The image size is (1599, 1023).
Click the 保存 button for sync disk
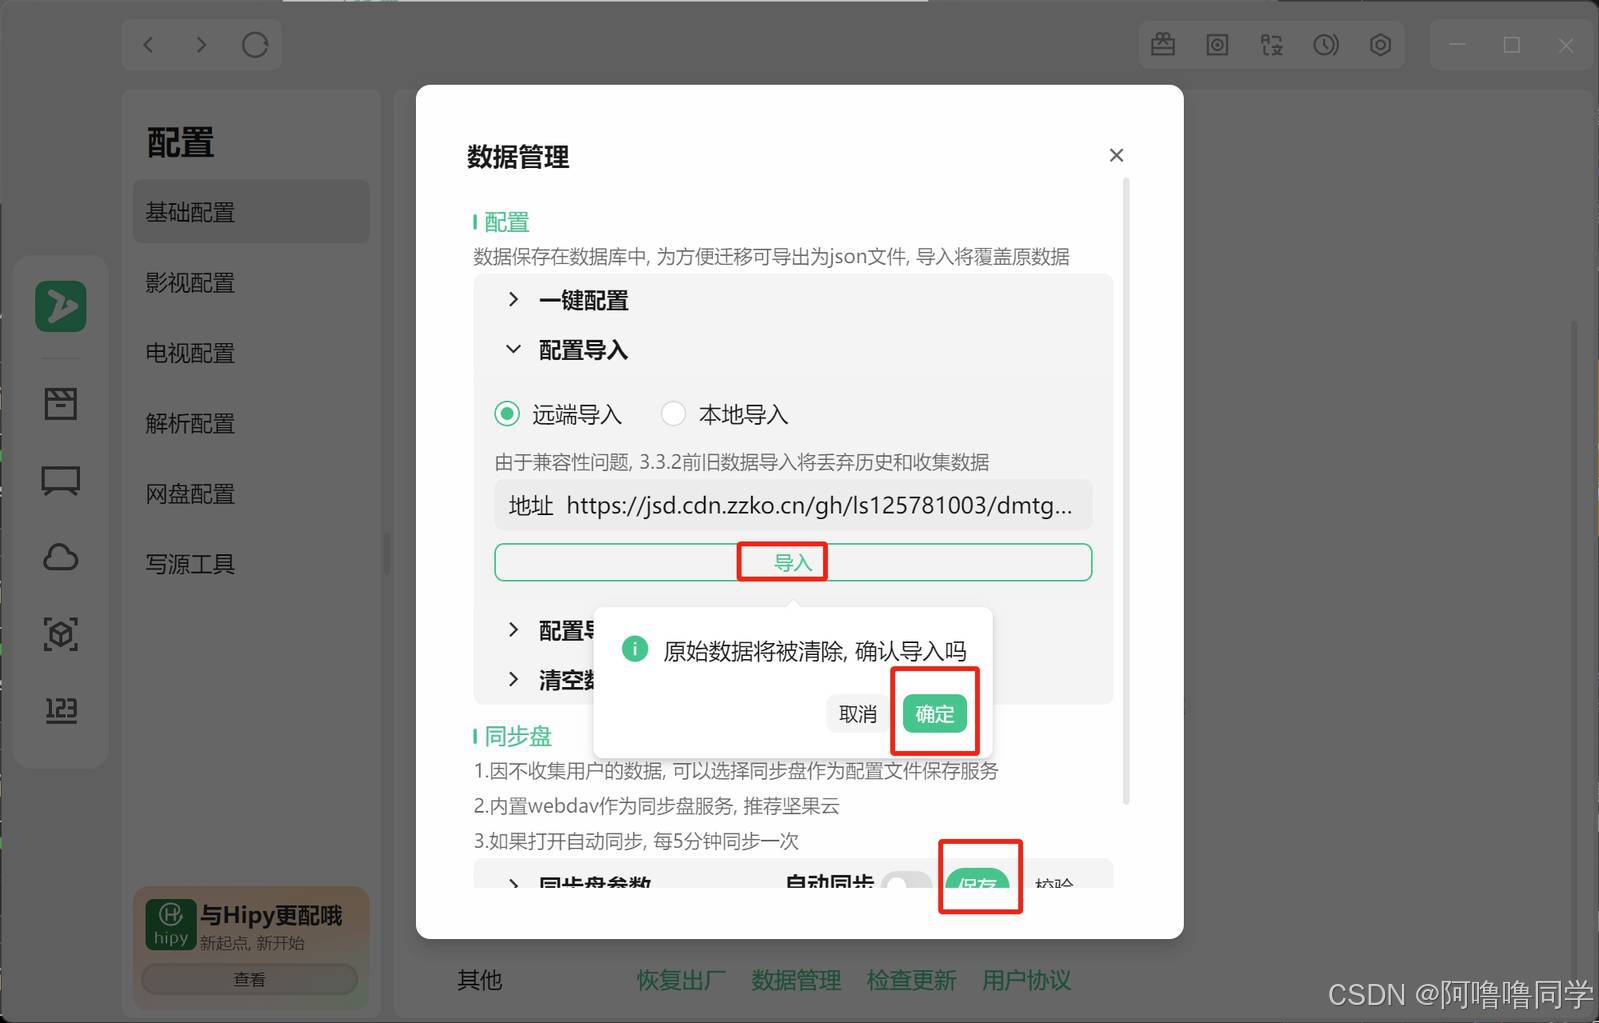[977, 880]
